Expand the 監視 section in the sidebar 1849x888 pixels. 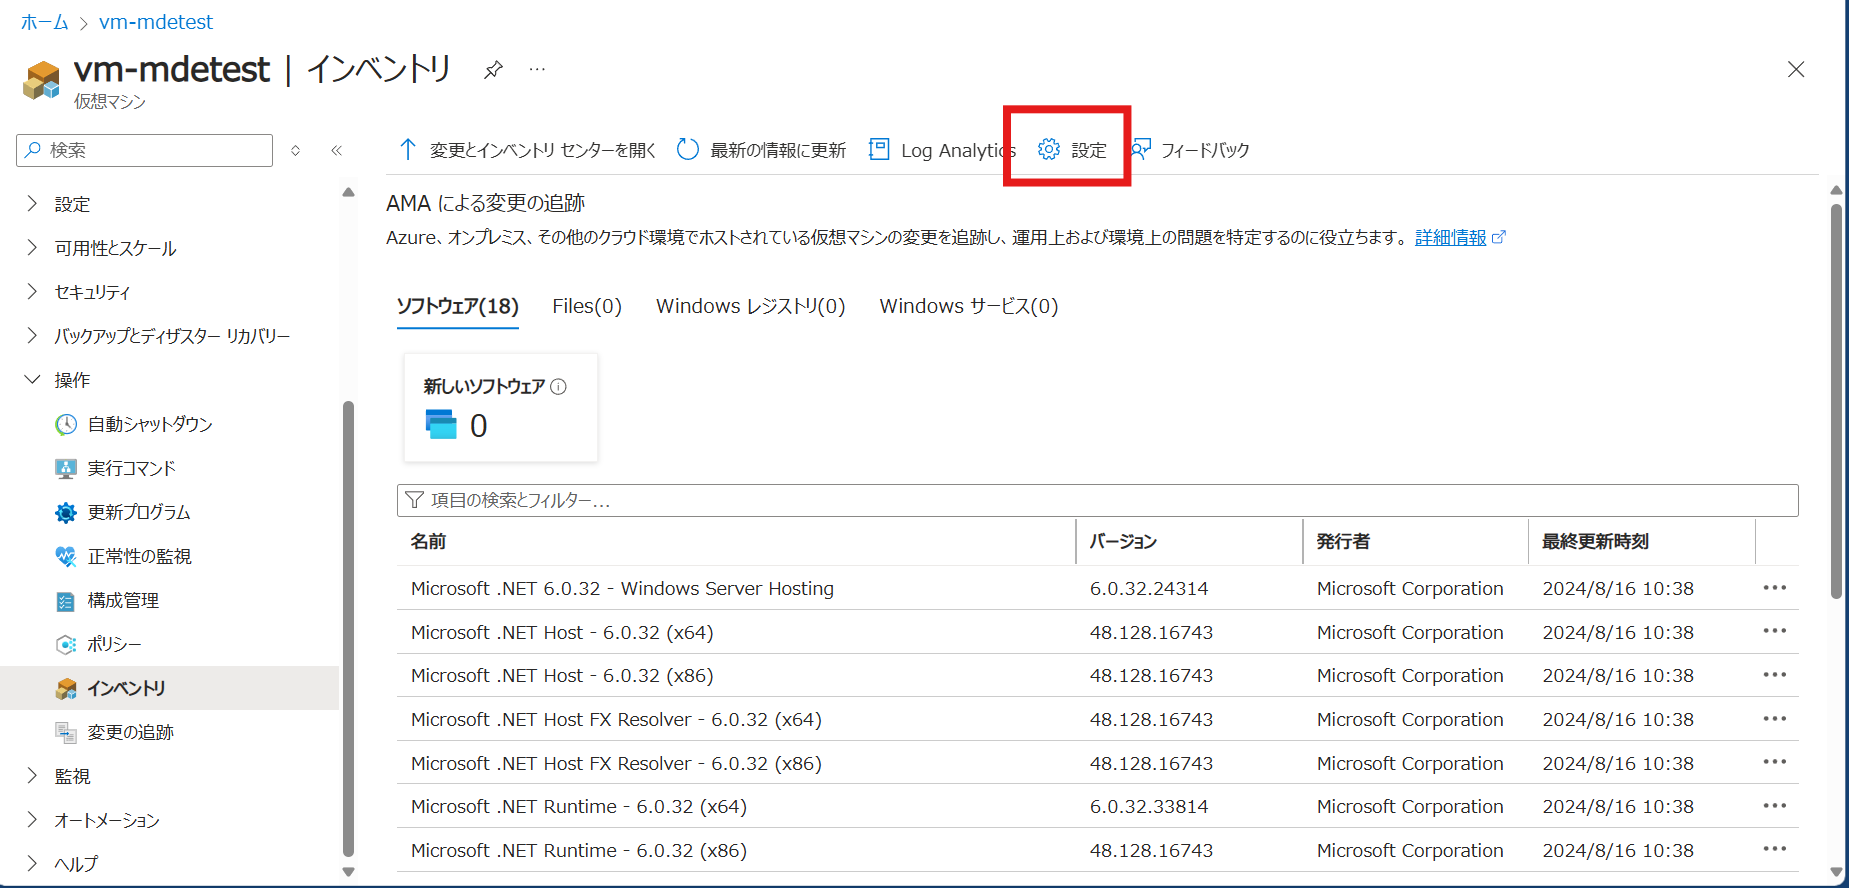coord(32,776)
